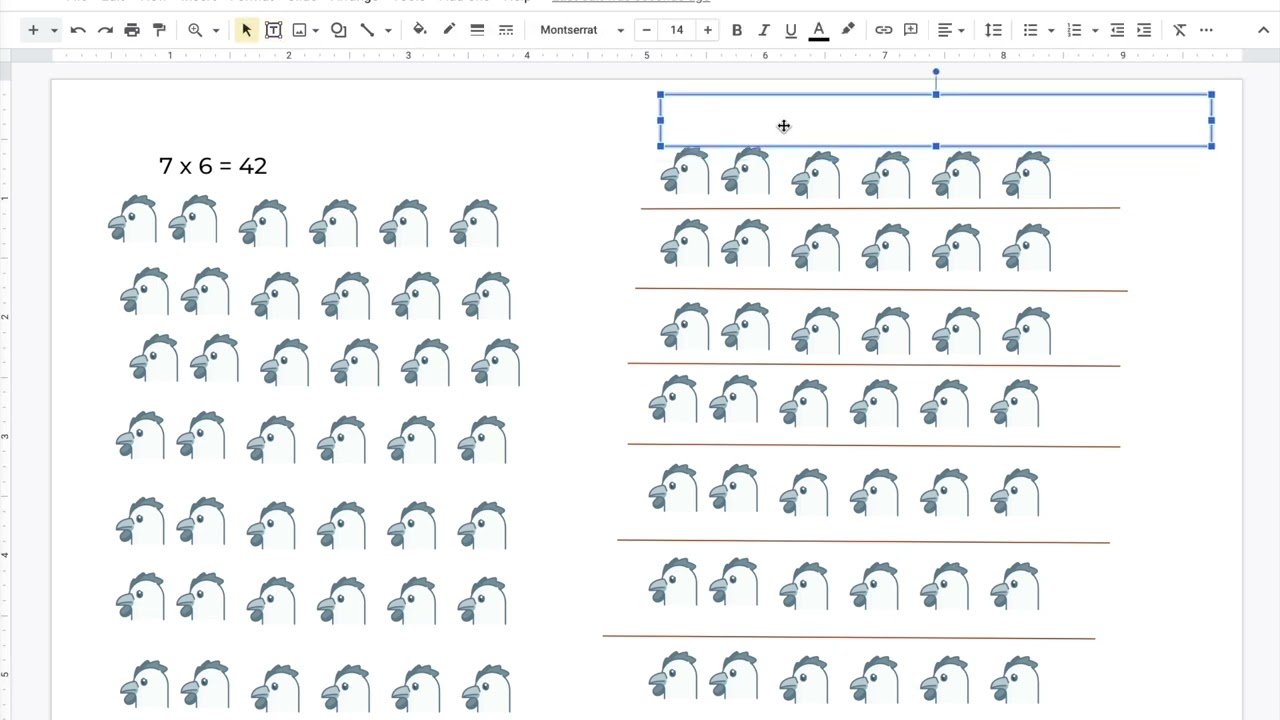Click the '7 x 6 = 42' text

(x=213, y=166)
